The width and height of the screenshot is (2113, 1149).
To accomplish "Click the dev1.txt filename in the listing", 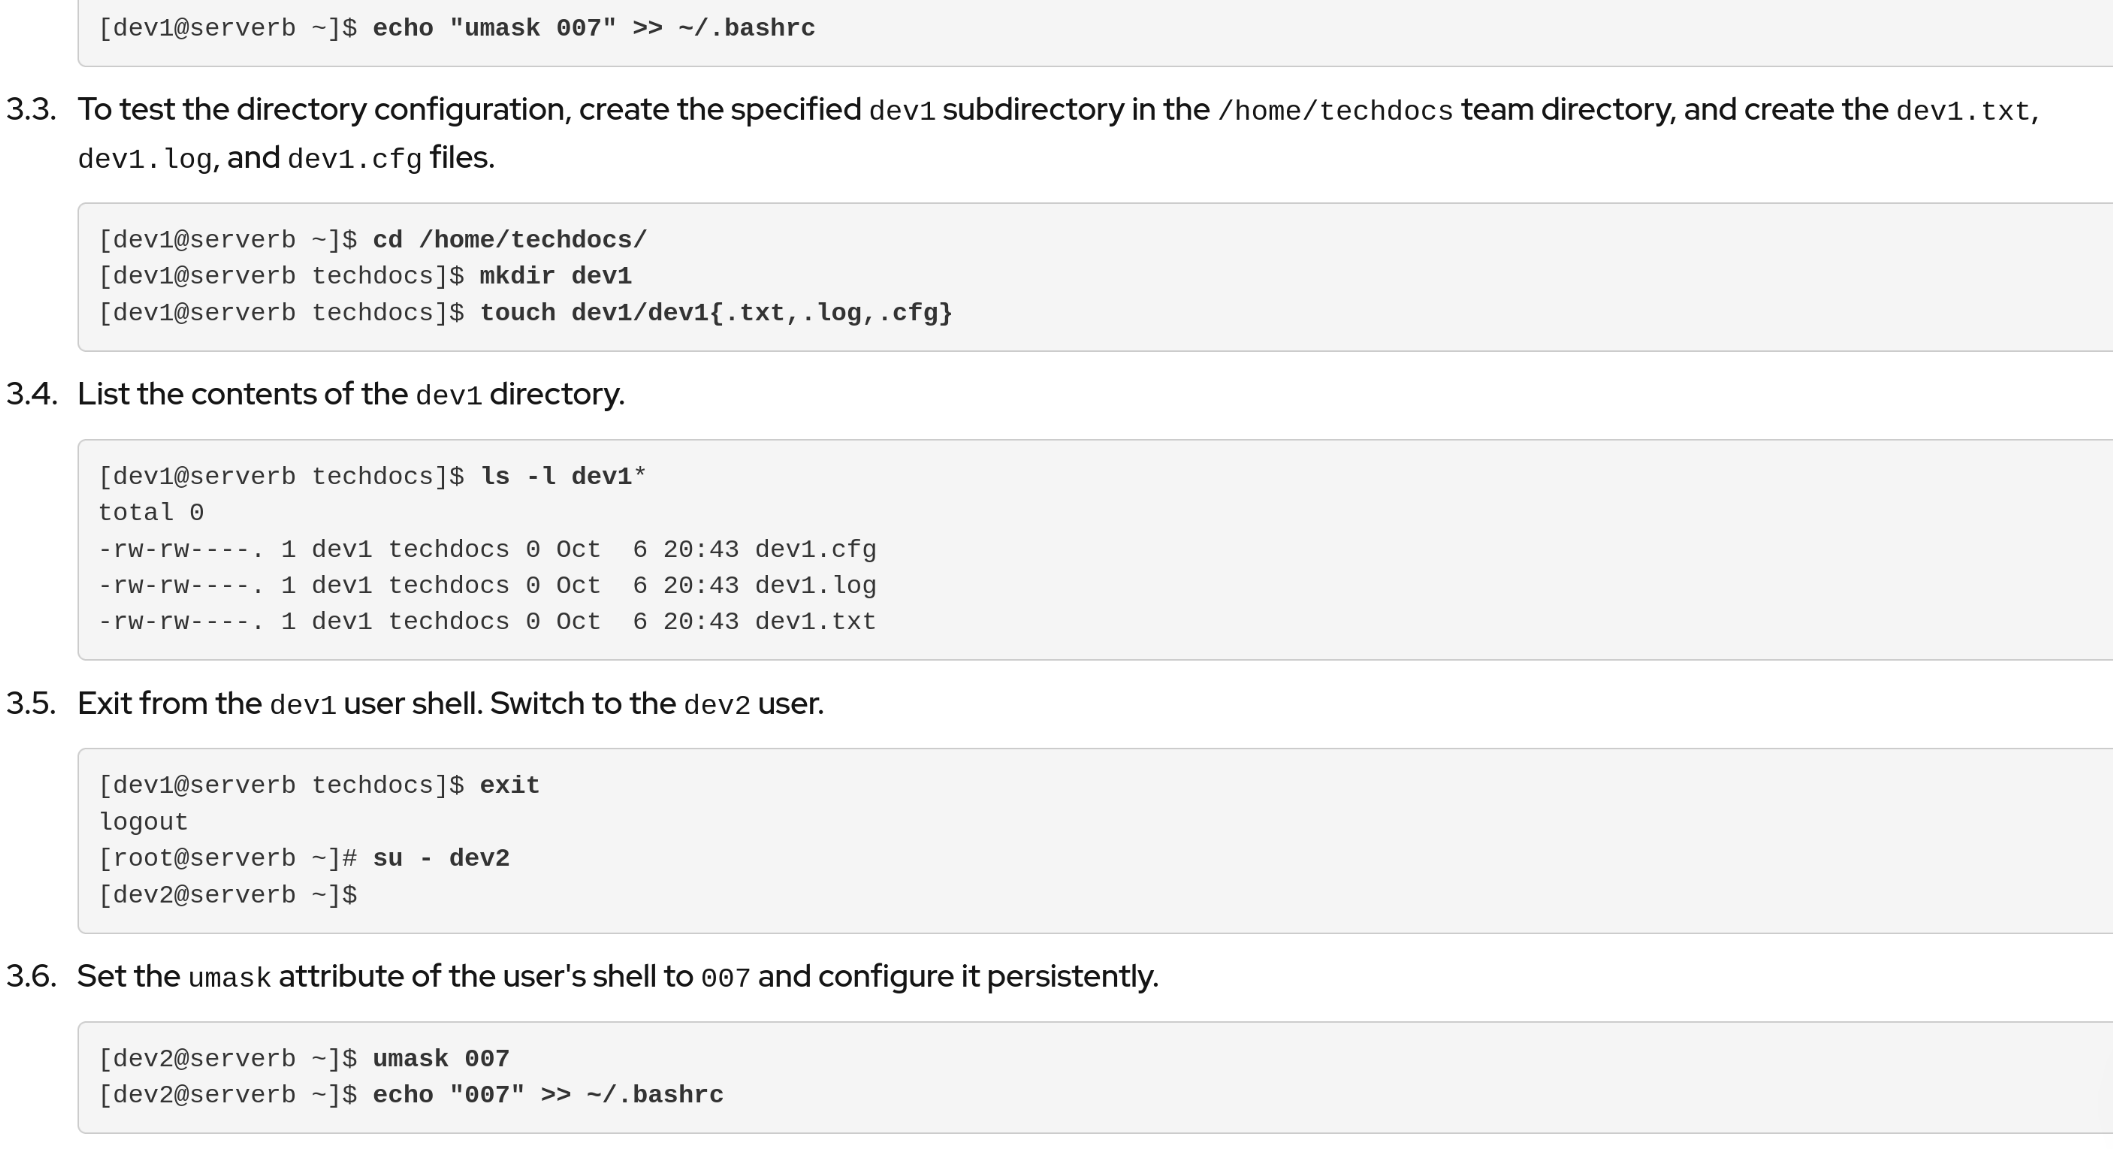I will (x=815, y=622).
